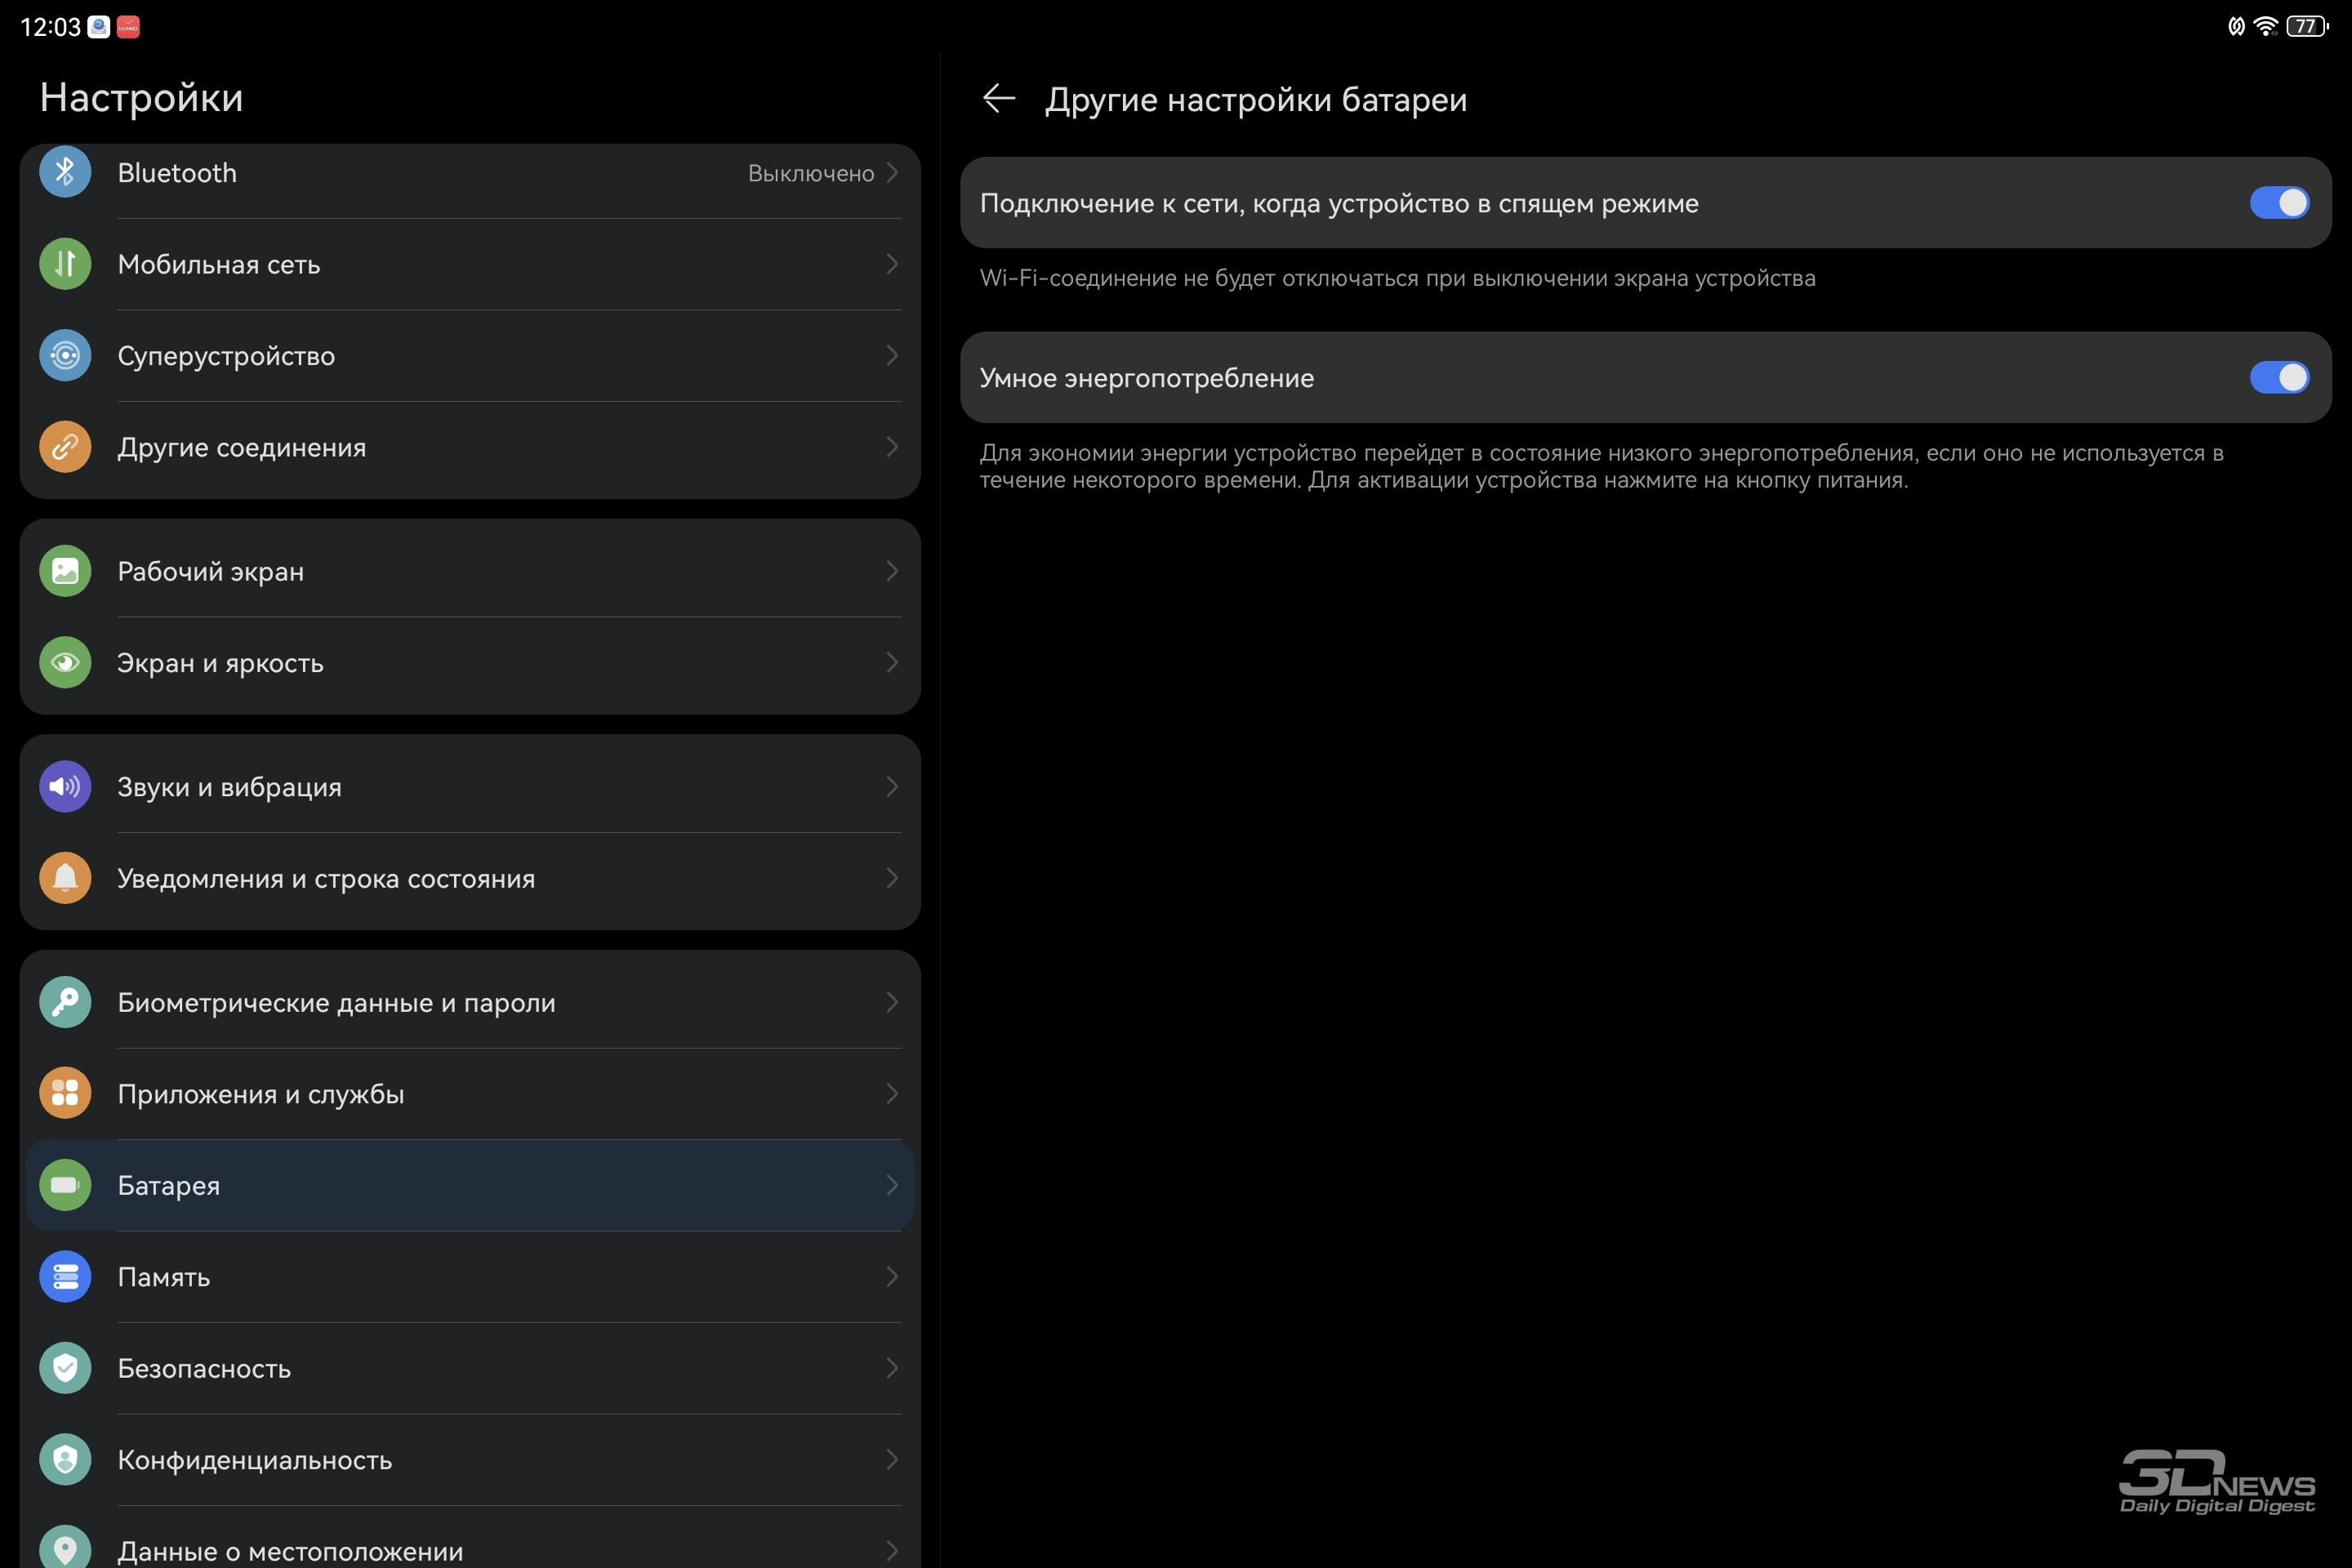The width and height of the screenshot is (2352, 1568).
Task: Tap the Биометрические данные key icon
Action: tap(65, 1002)
